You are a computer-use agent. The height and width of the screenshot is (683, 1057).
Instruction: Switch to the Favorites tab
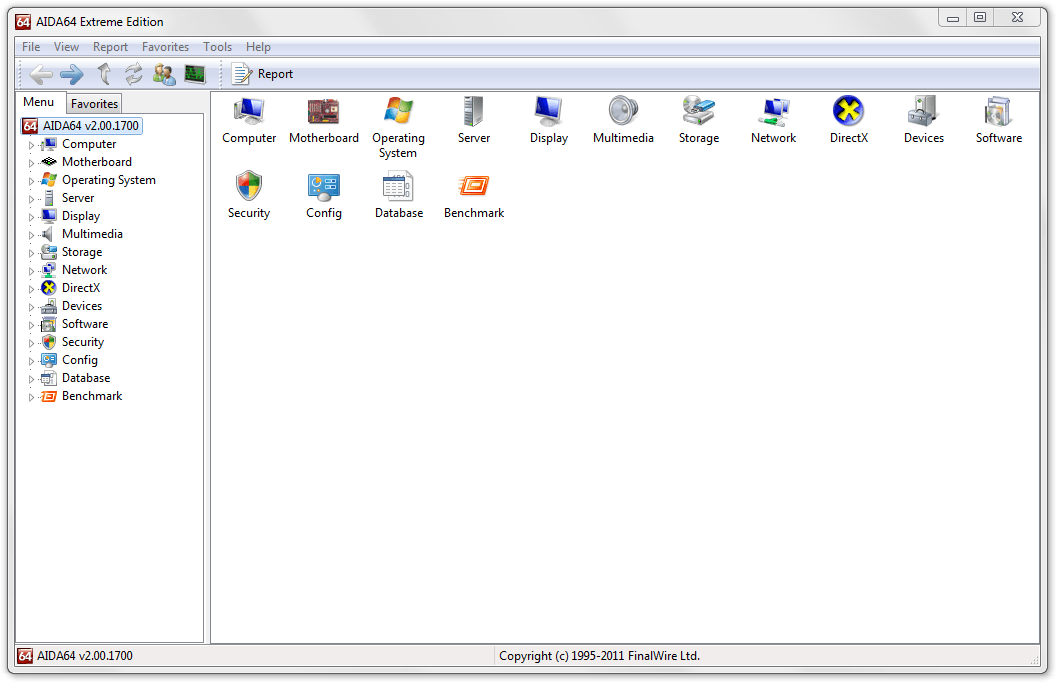coord(94,104)
